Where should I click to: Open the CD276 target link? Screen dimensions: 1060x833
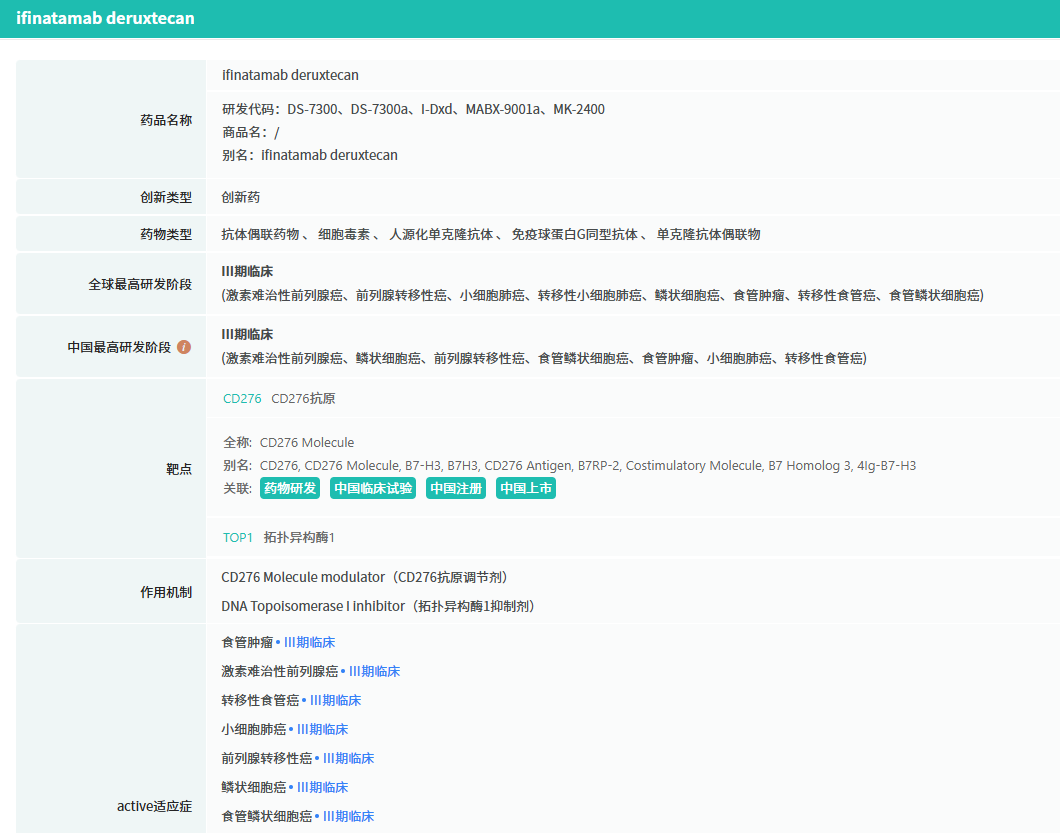[x=242, y=398]
